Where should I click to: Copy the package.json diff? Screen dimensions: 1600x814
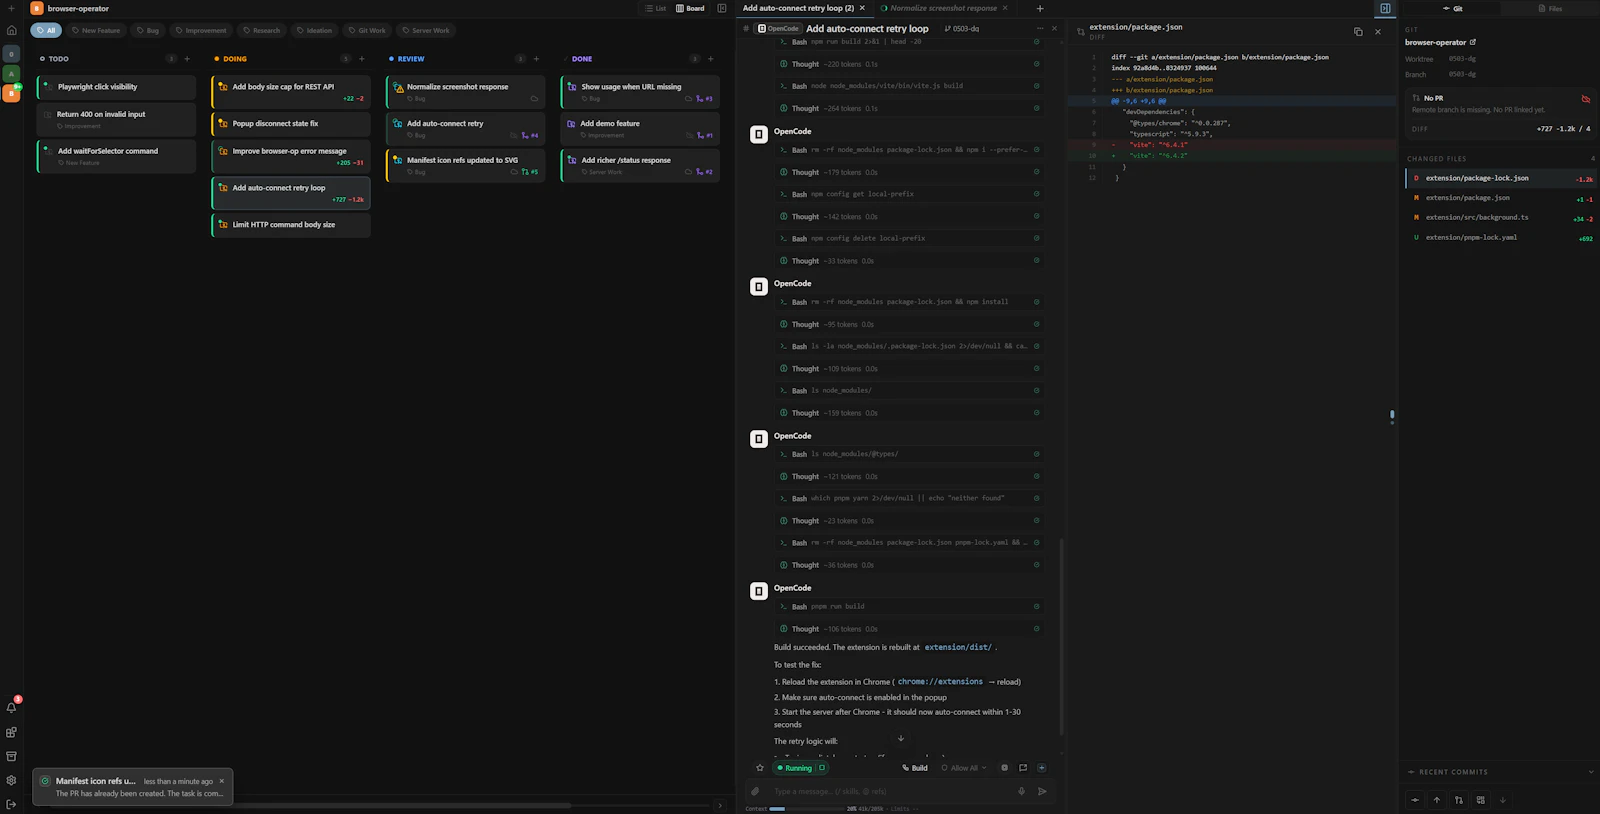(1358, 31)
